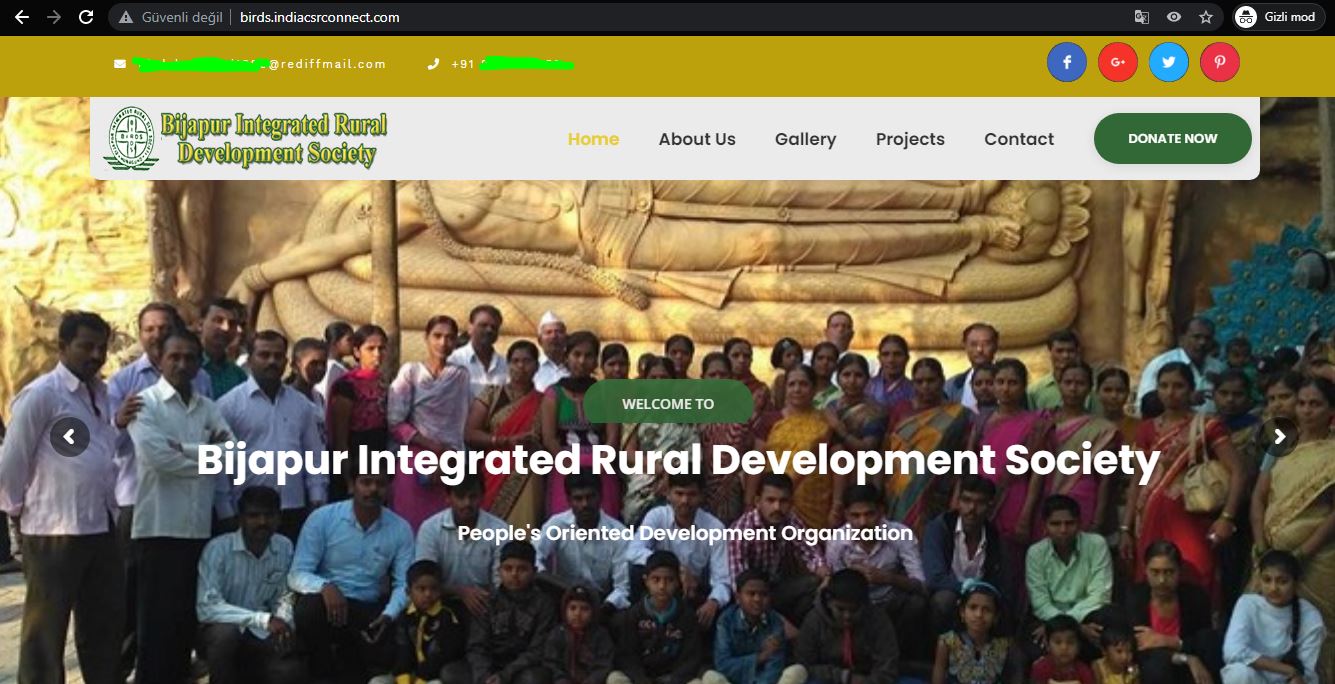Go to the Contact page
The height and width of the screenshot is (684, 1335).
click(1018, 139)
